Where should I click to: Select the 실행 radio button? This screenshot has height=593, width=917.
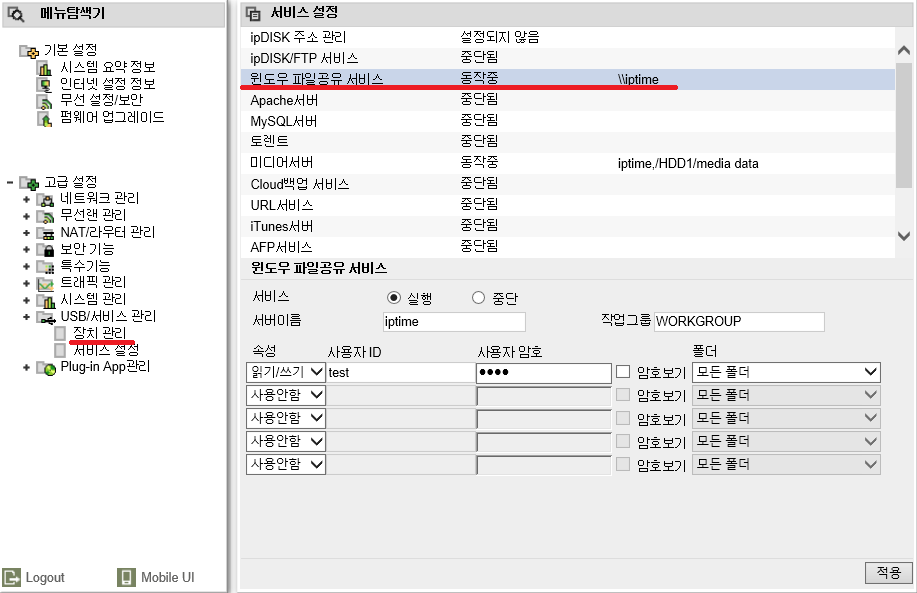394,298
